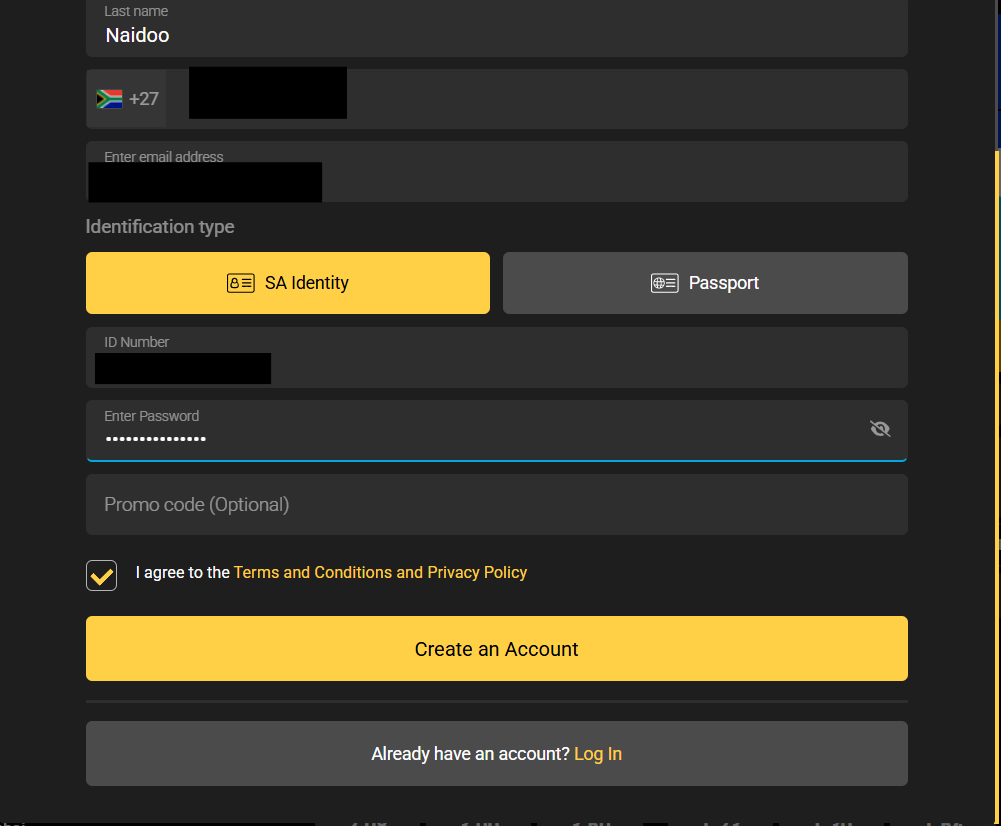Open the Log In link
Image resolution: width=1001 pixels, height=826 pixels.
(x=597, y=753)
